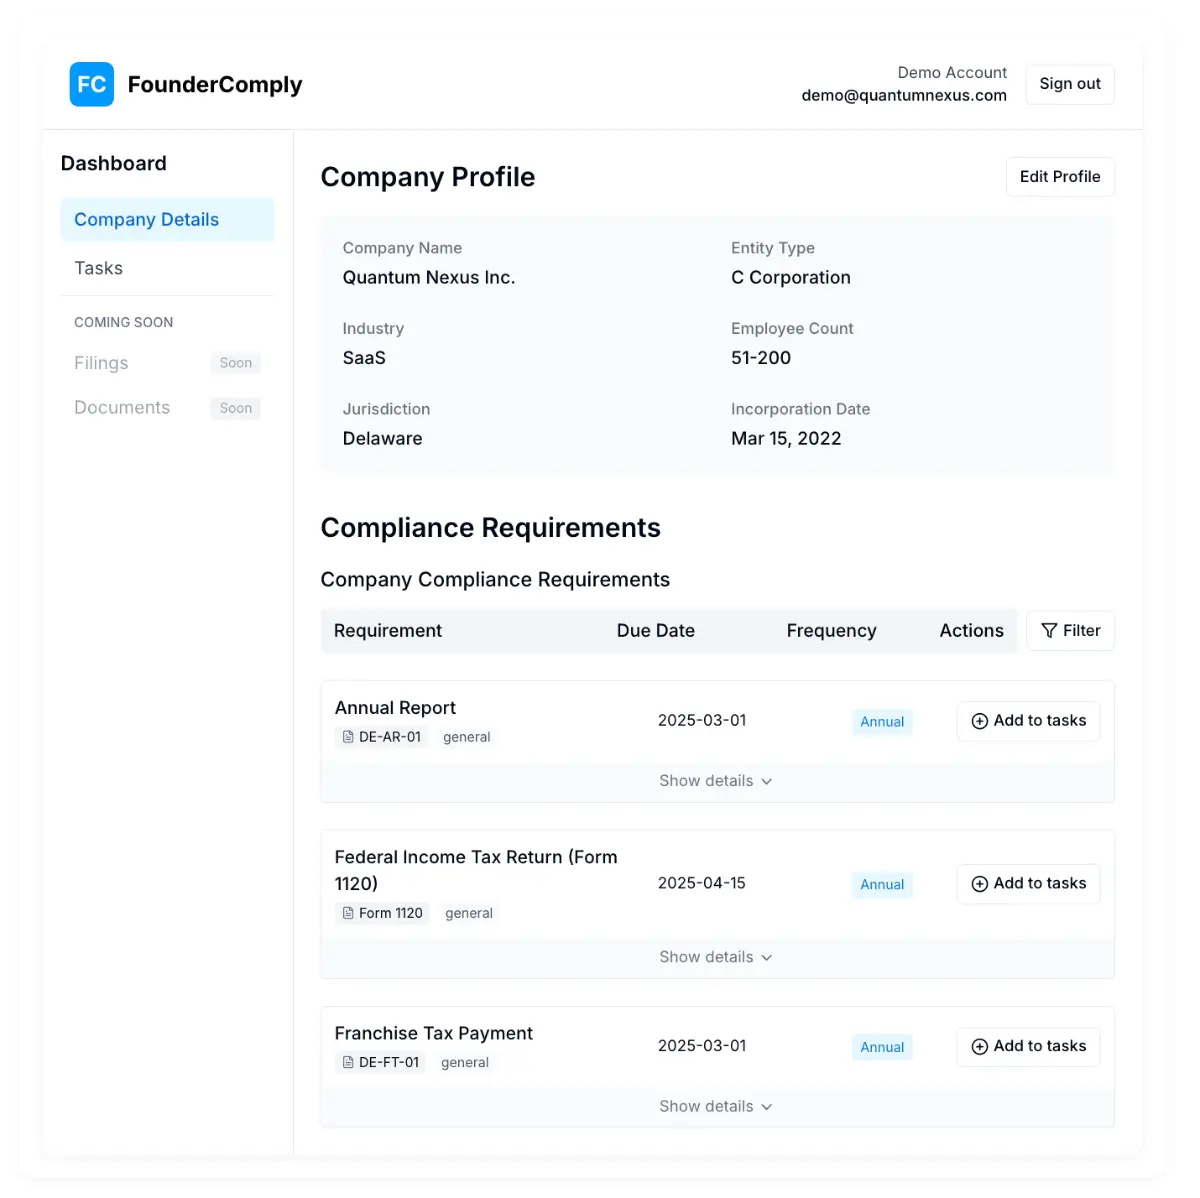Click the document icon on DE-FT-01 badge
1200x1198 pixels.
[347, 1062]
